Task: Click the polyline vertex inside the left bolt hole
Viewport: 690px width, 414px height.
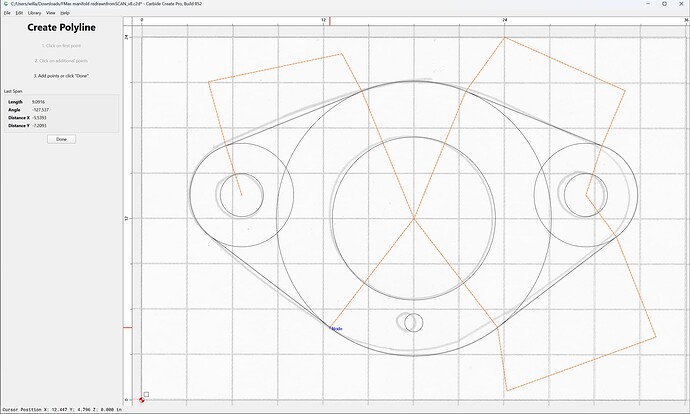Action: coord(242,194)
